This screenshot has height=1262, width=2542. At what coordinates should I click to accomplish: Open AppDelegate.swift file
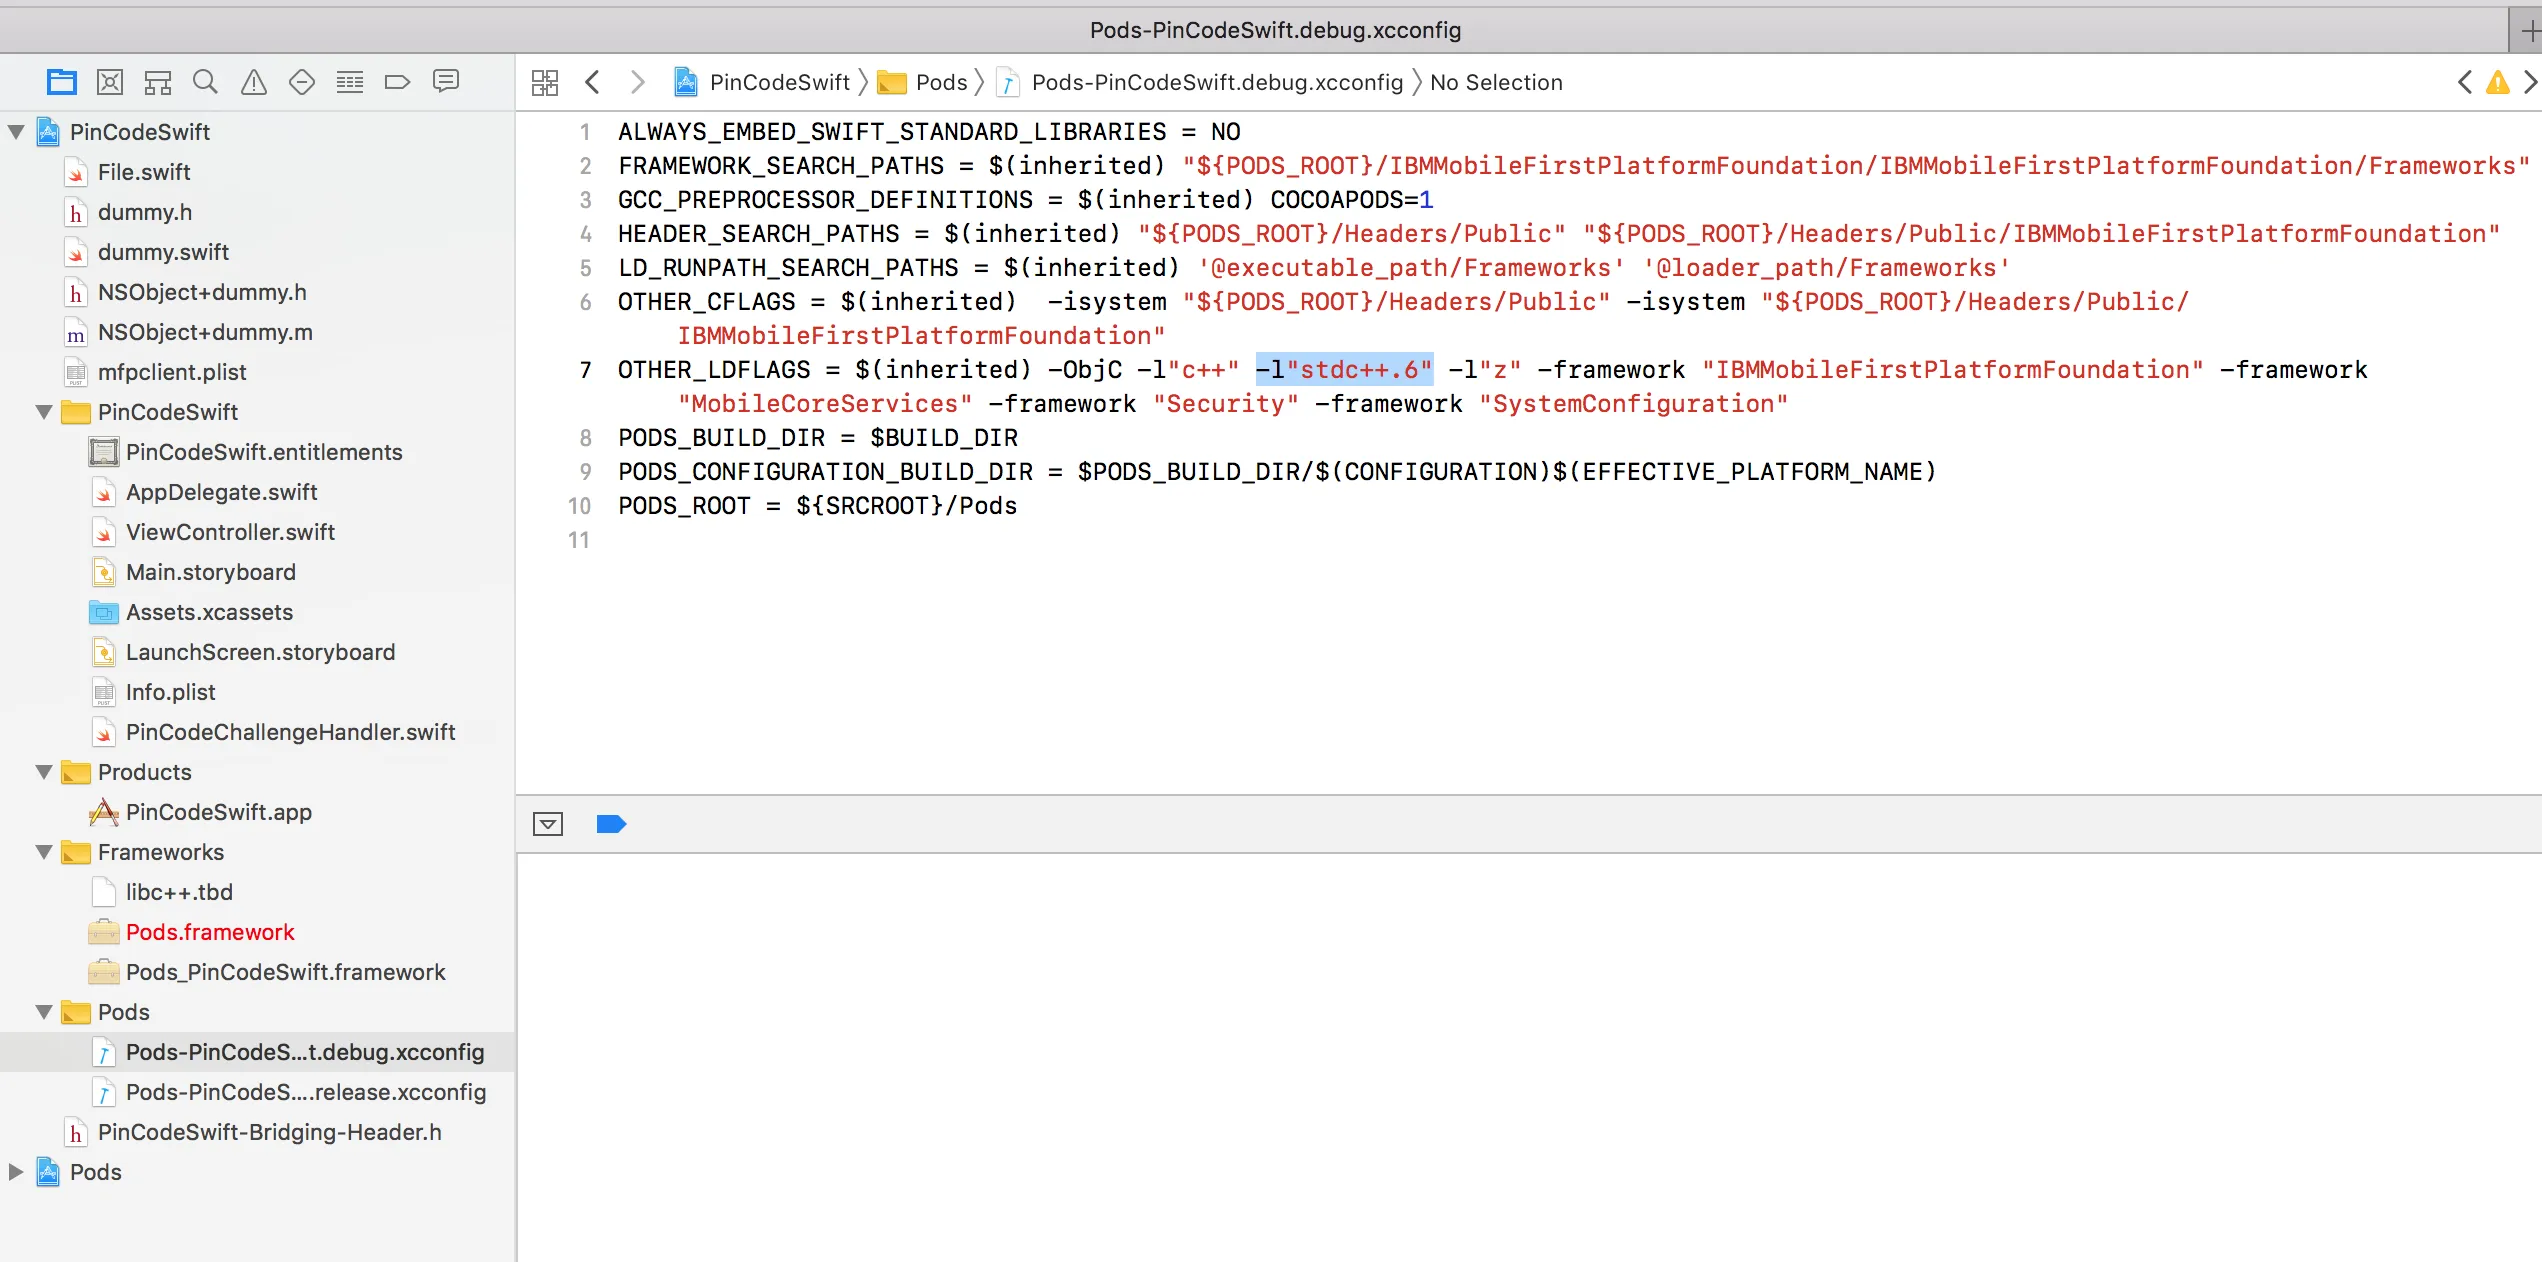pyautogui.click(x=221, y=492)
